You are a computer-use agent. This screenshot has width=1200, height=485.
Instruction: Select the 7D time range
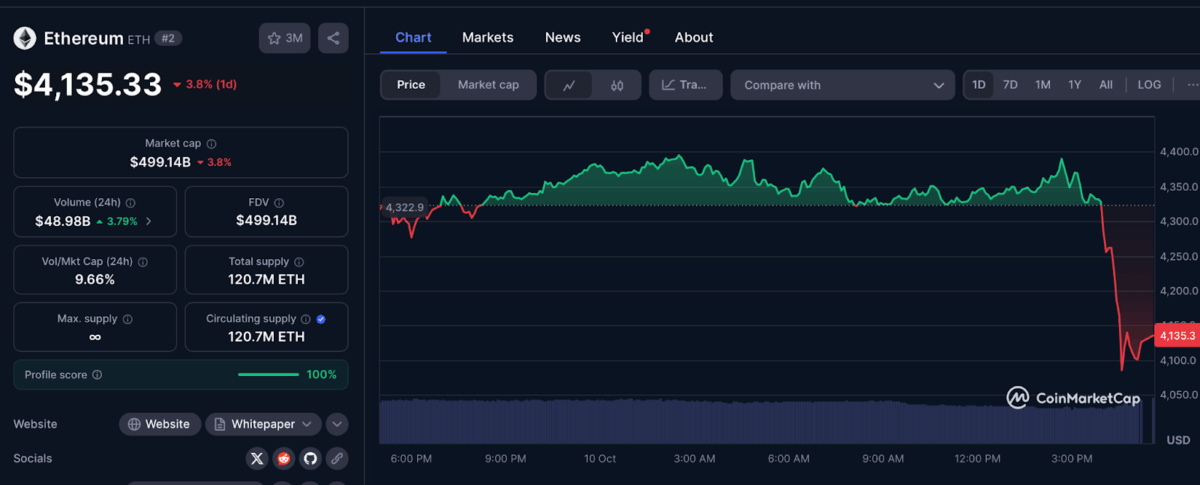click(x=1010, y=85)
